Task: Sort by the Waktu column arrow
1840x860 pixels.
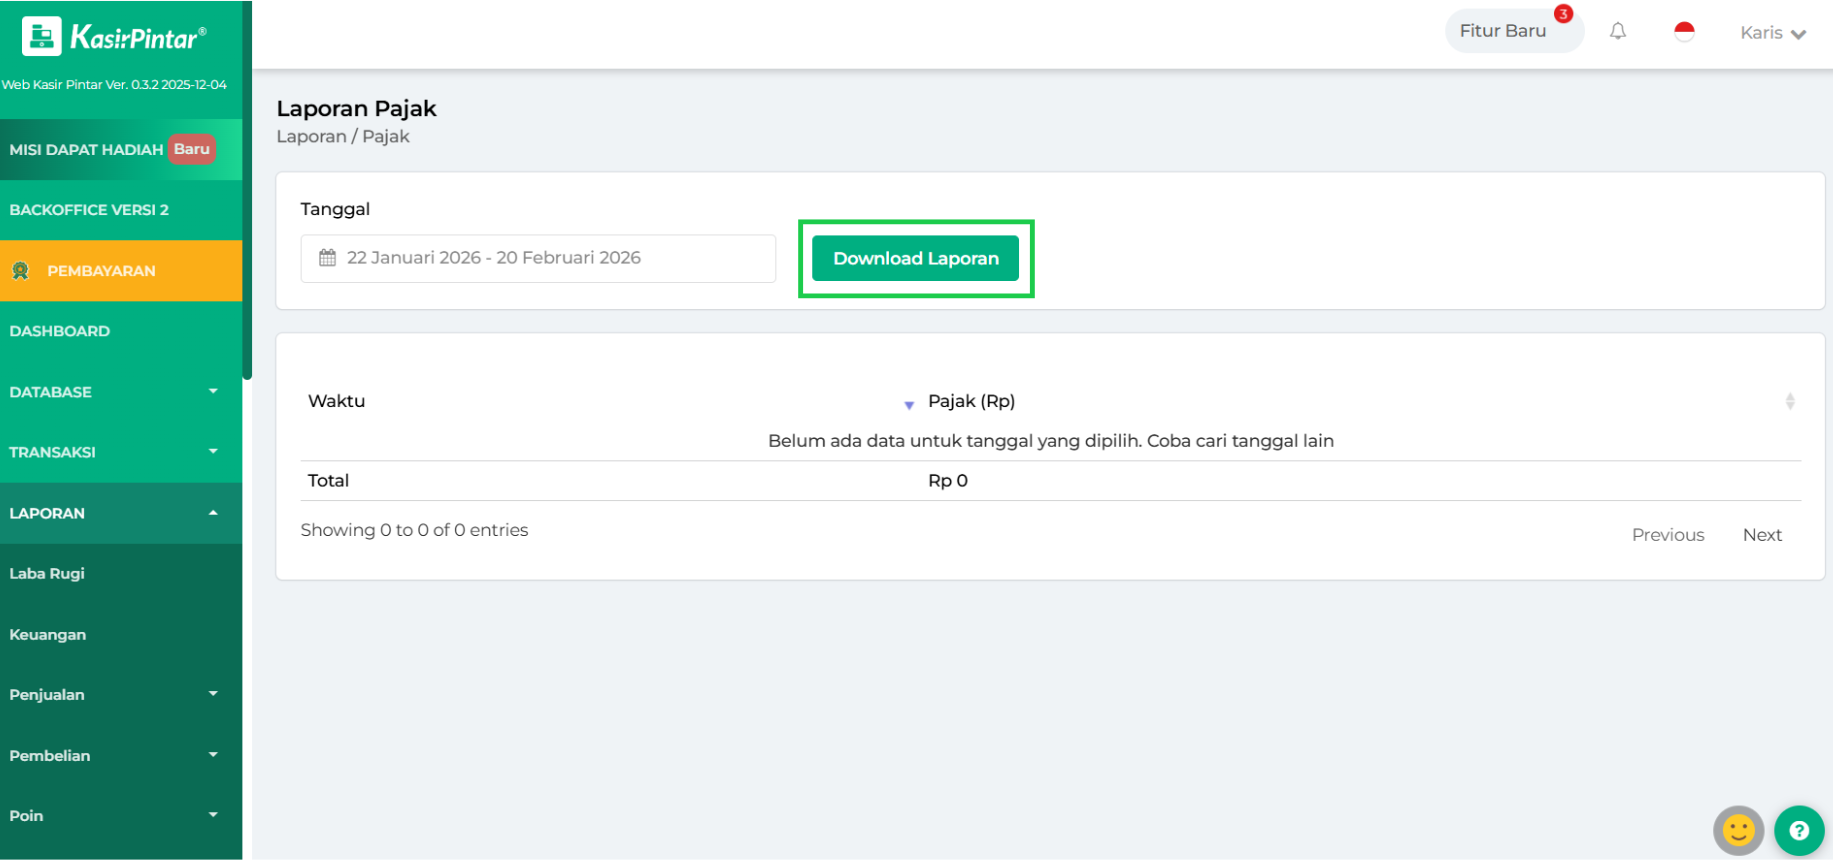Action: pos(908,404)
